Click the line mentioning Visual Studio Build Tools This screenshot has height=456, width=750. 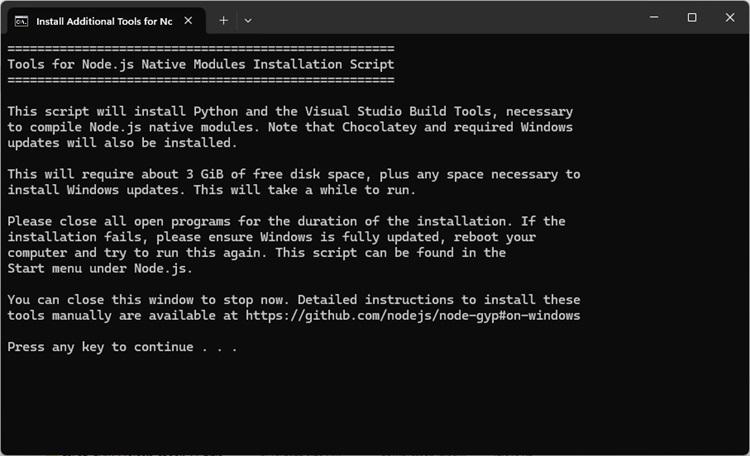click(290, 112)
